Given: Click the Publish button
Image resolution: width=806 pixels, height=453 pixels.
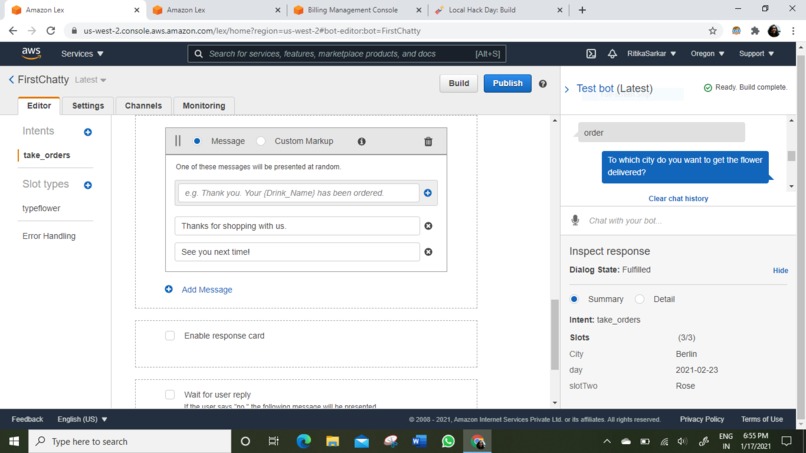Looking at the screenshot, I should [507, 83].
